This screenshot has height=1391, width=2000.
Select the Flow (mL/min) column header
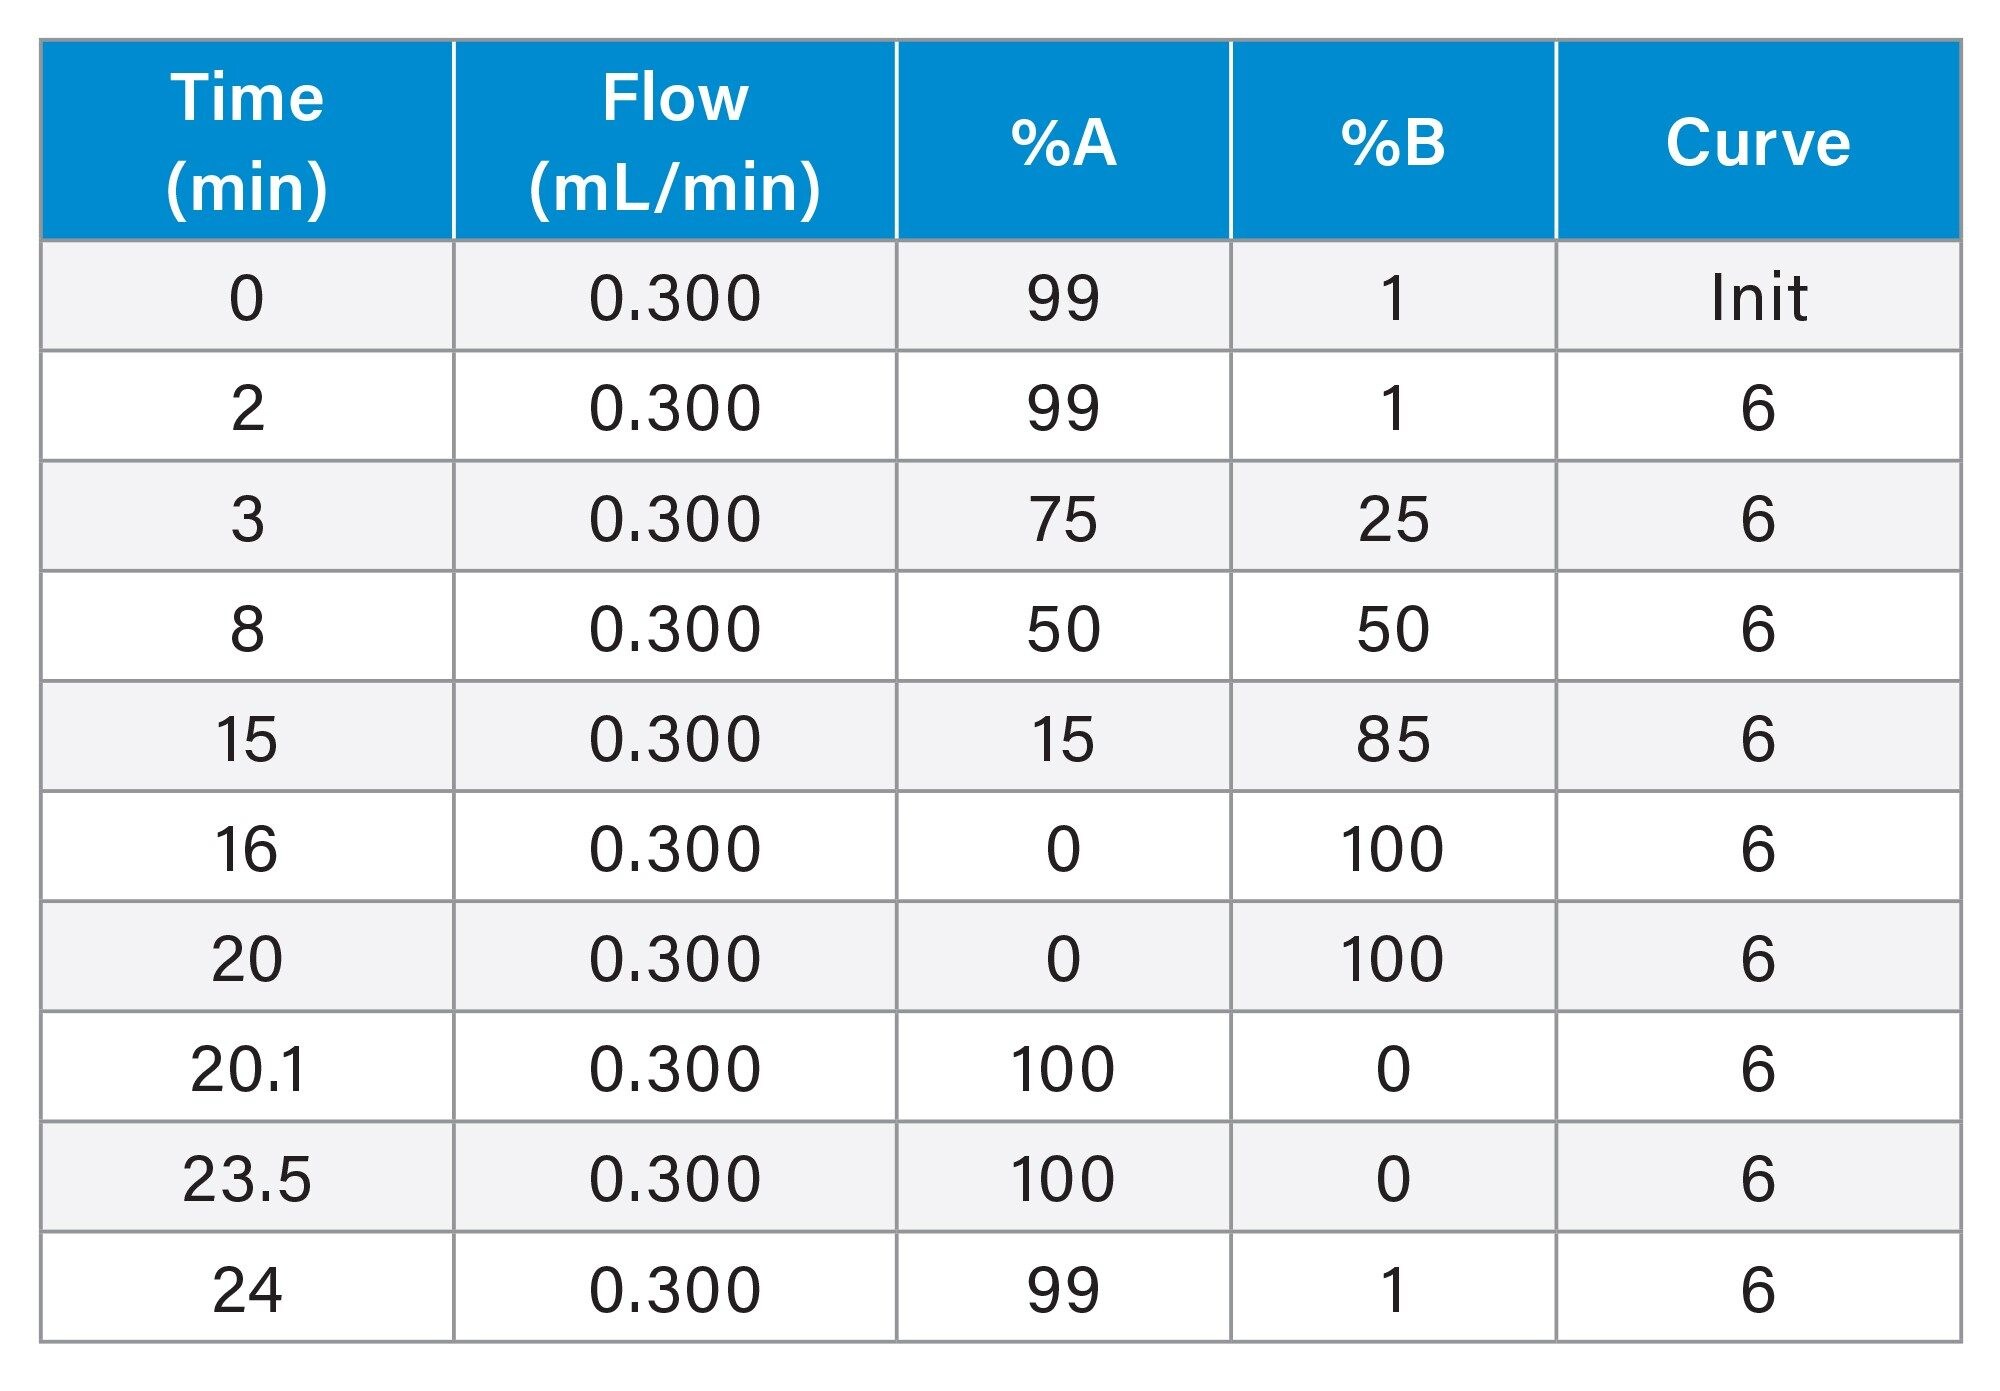click(x=675, y=141)
